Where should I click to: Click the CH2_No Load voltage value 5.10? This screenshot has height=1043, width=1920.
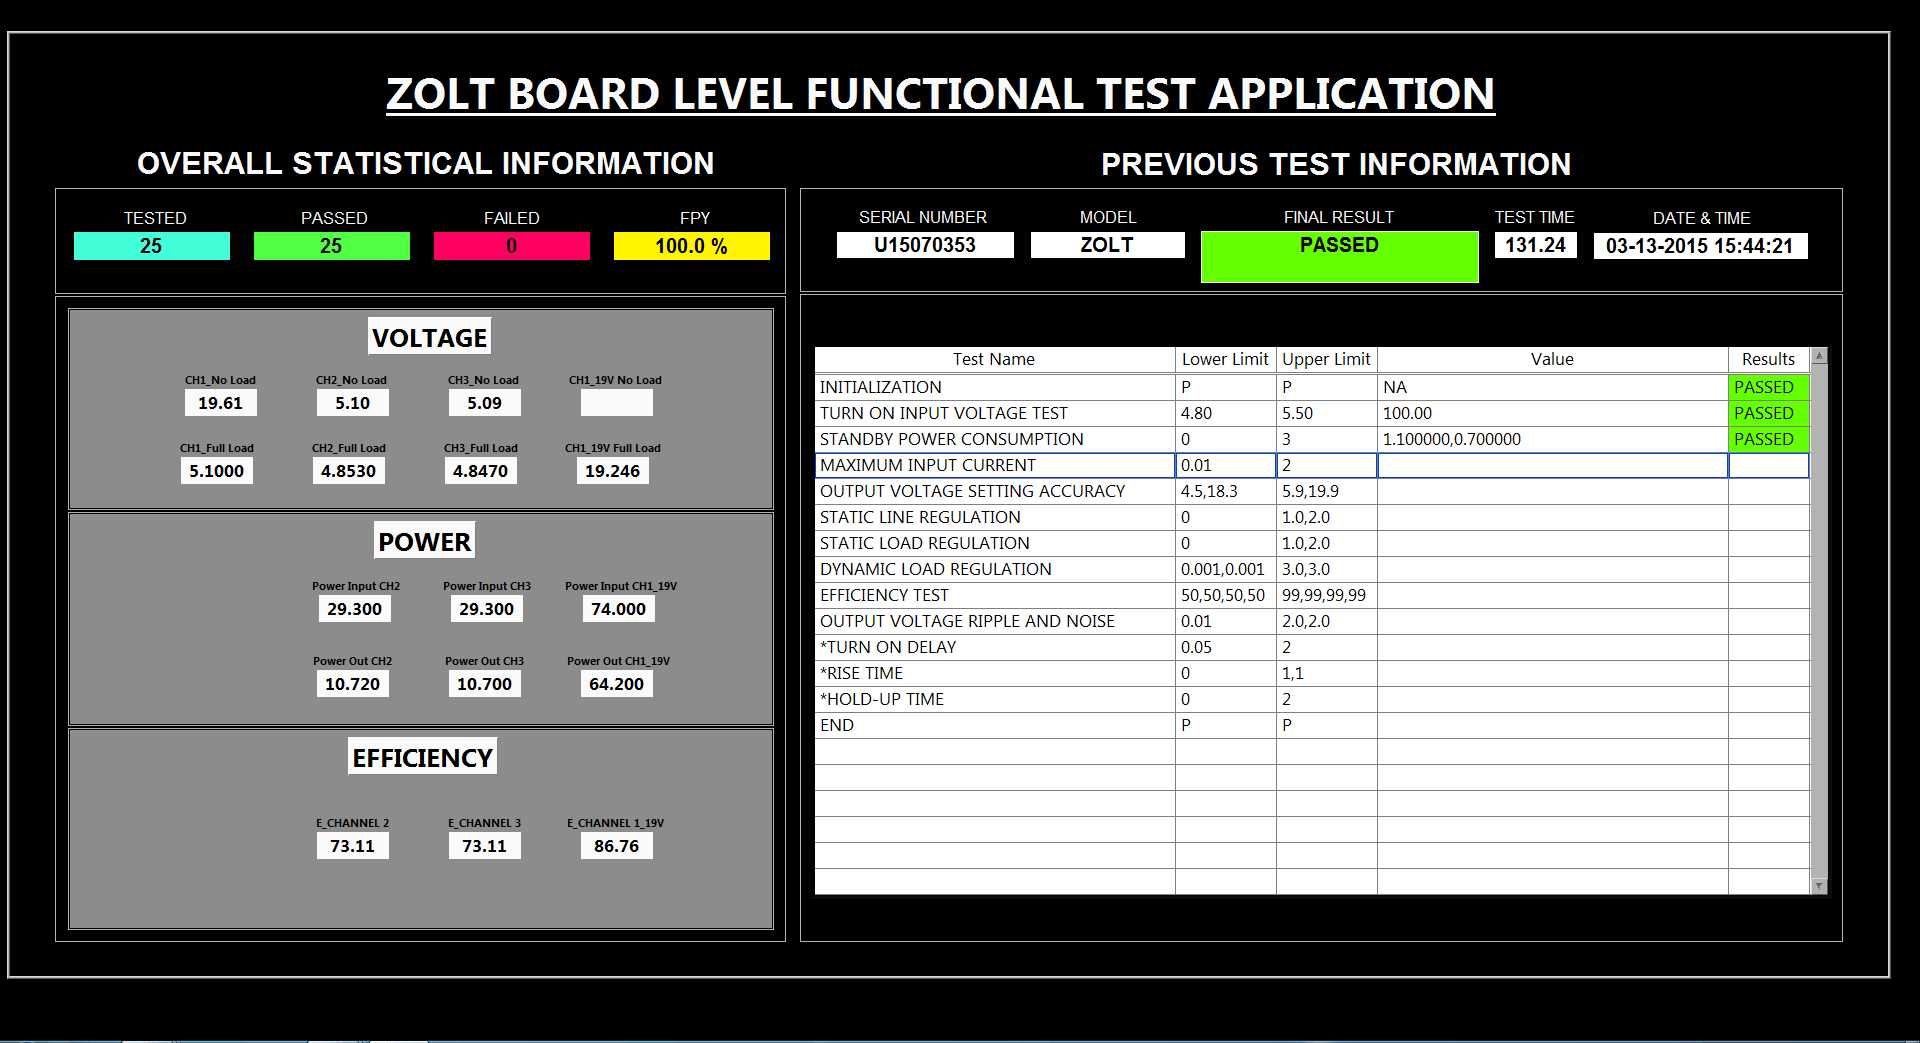tap(353, 403)
